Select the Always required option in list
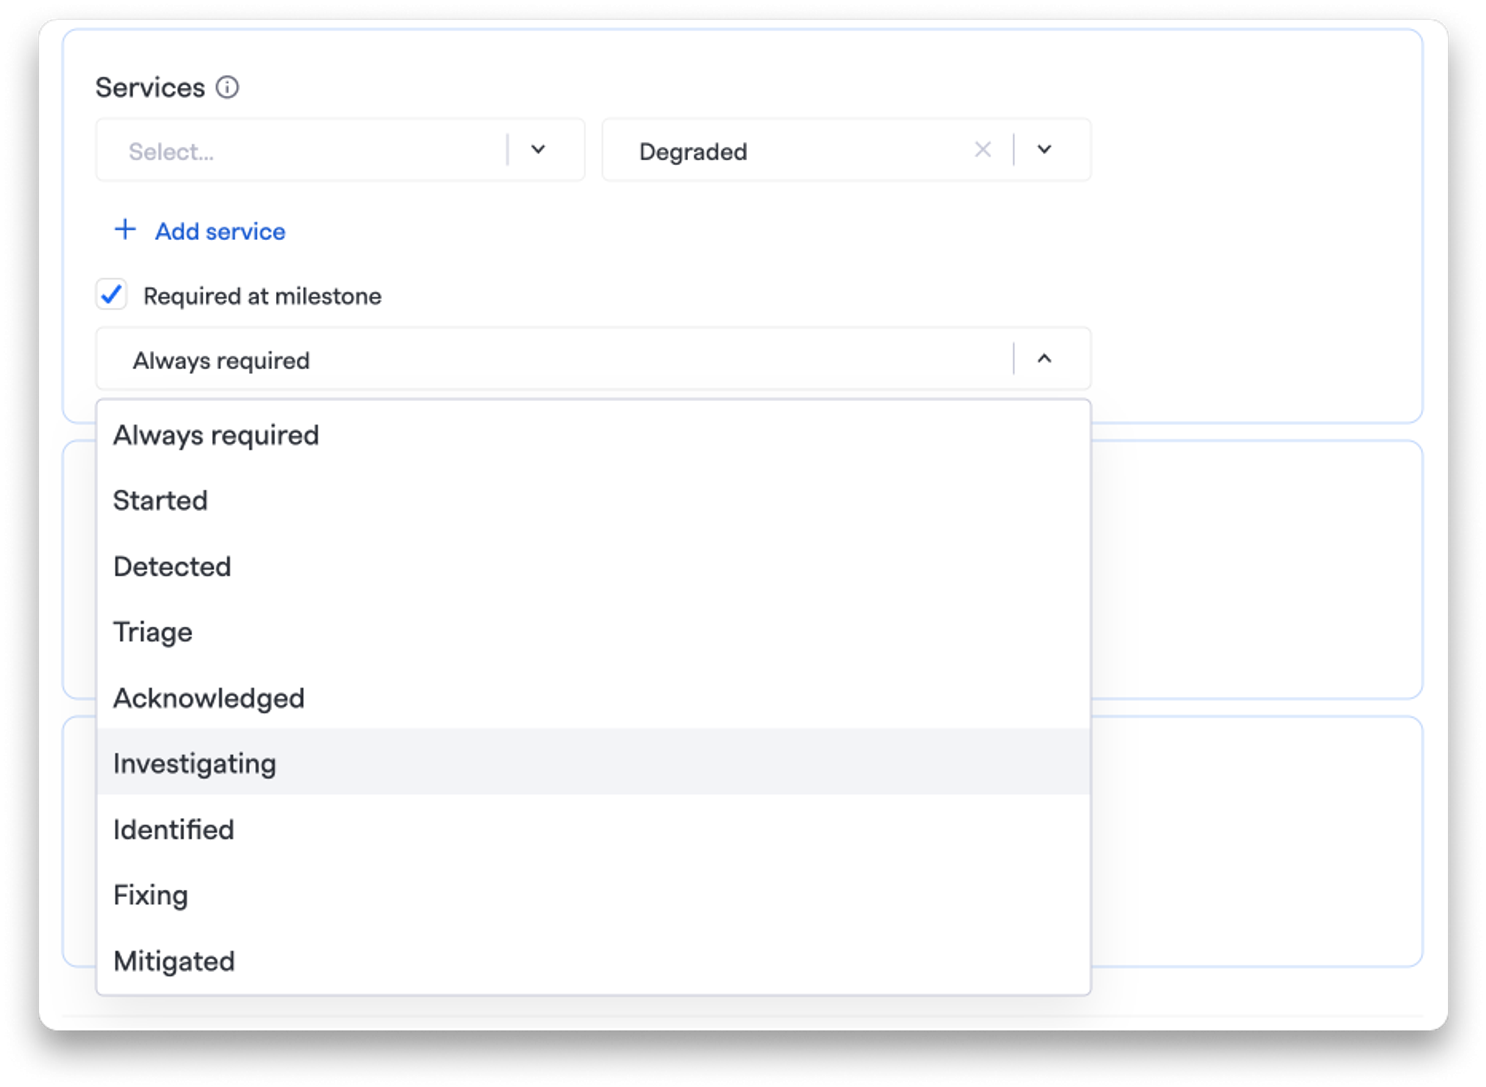The image size is (1486, 1087). point(593,435)
